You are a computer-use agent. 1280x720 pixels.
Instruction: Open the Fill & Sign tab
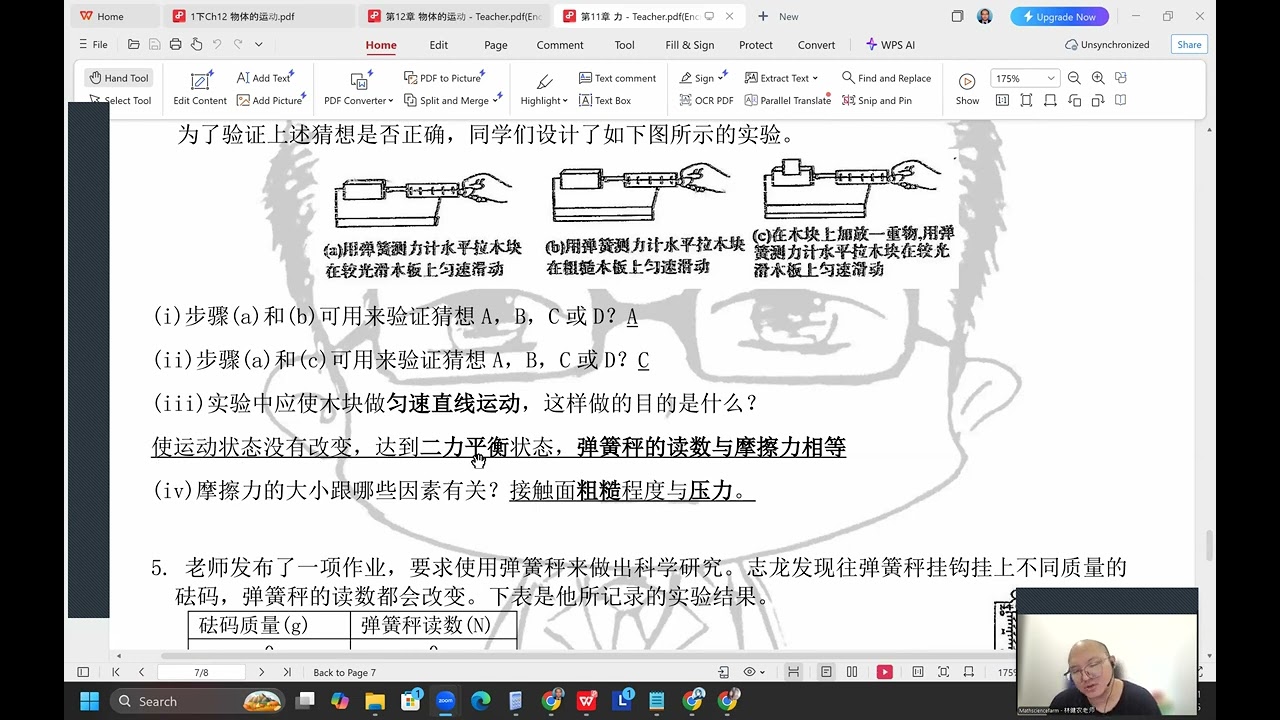click(x=690, y=45)
